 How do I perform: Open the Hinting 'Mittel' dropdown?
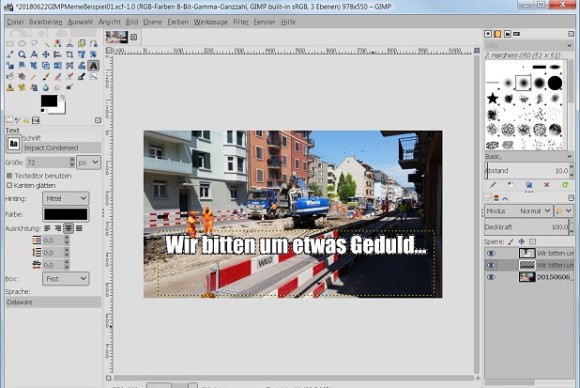(x=66, y=199)
